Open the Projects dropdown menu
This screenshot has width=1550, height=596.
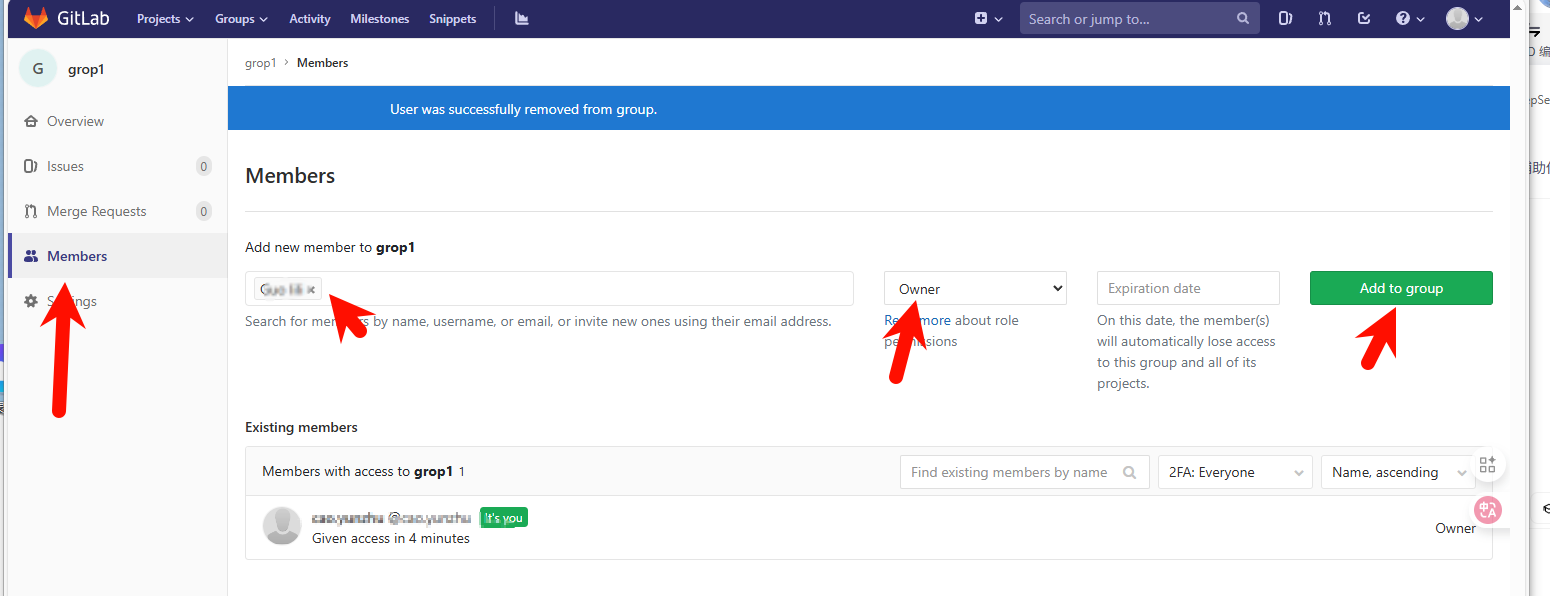165,19
